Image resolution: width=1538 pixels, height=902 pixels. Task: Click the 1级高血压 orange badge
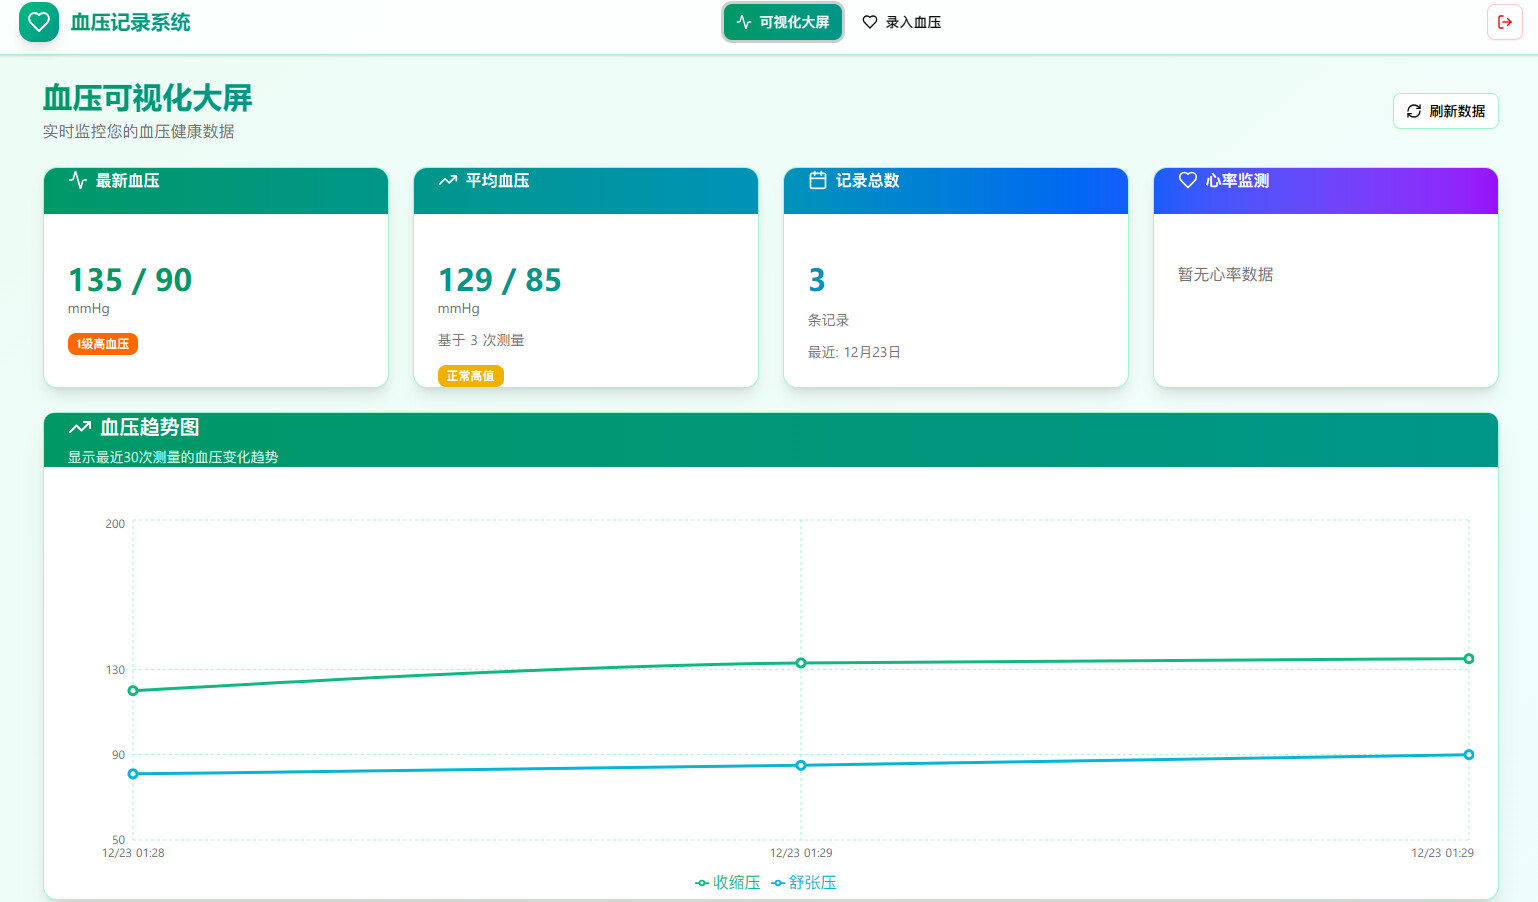(x=103, y=344)
